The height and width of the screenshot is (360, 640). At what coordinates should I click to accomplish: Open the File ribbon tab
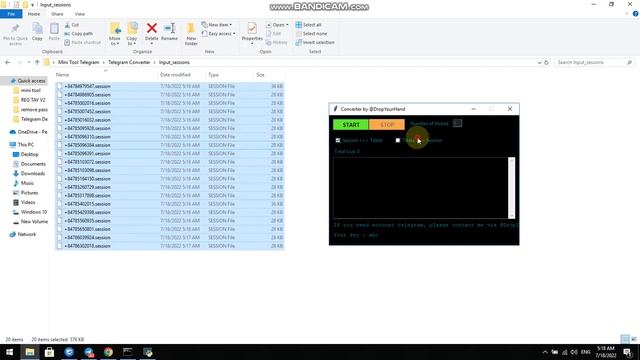tap(11, 14)
